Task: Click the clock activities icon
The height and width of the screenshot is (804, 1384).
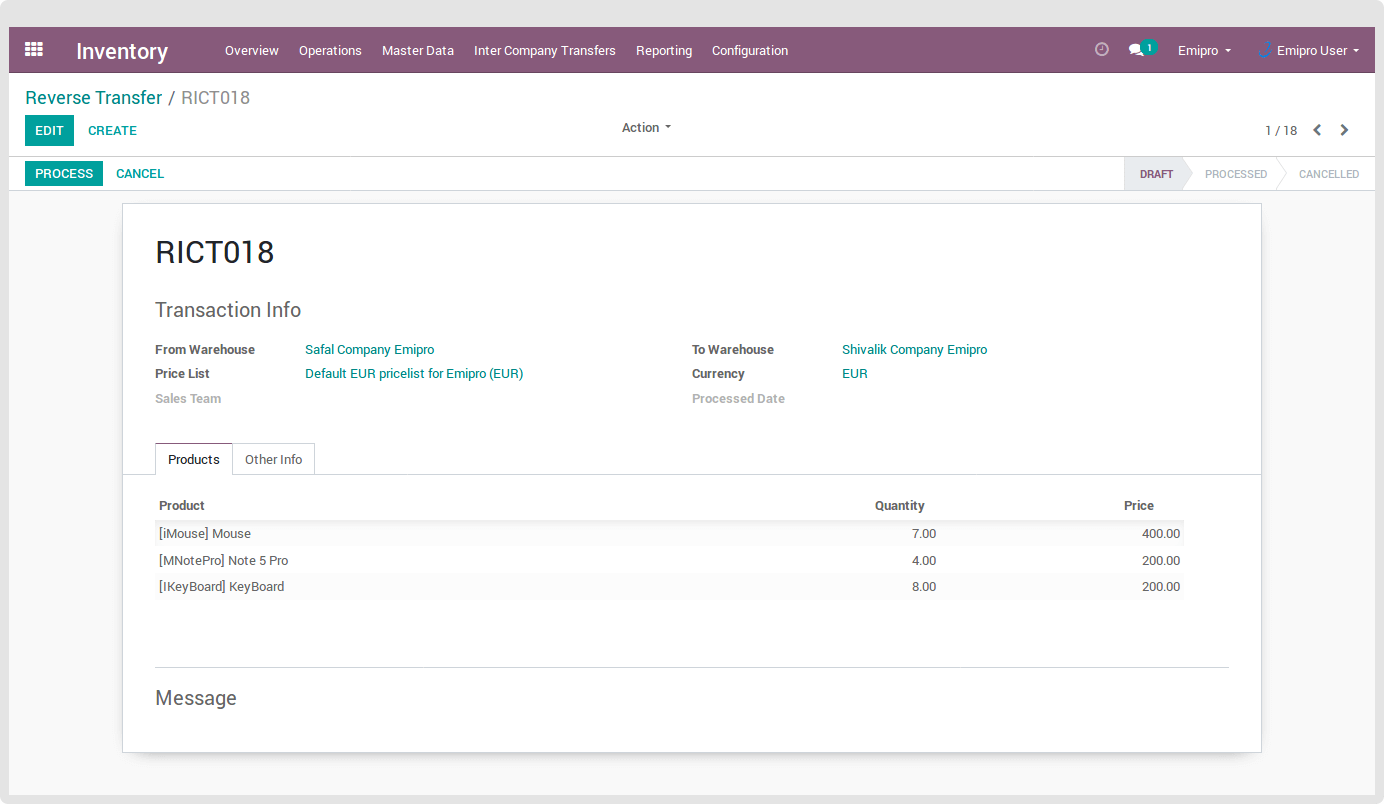Action: click(x=1102, y=49)
